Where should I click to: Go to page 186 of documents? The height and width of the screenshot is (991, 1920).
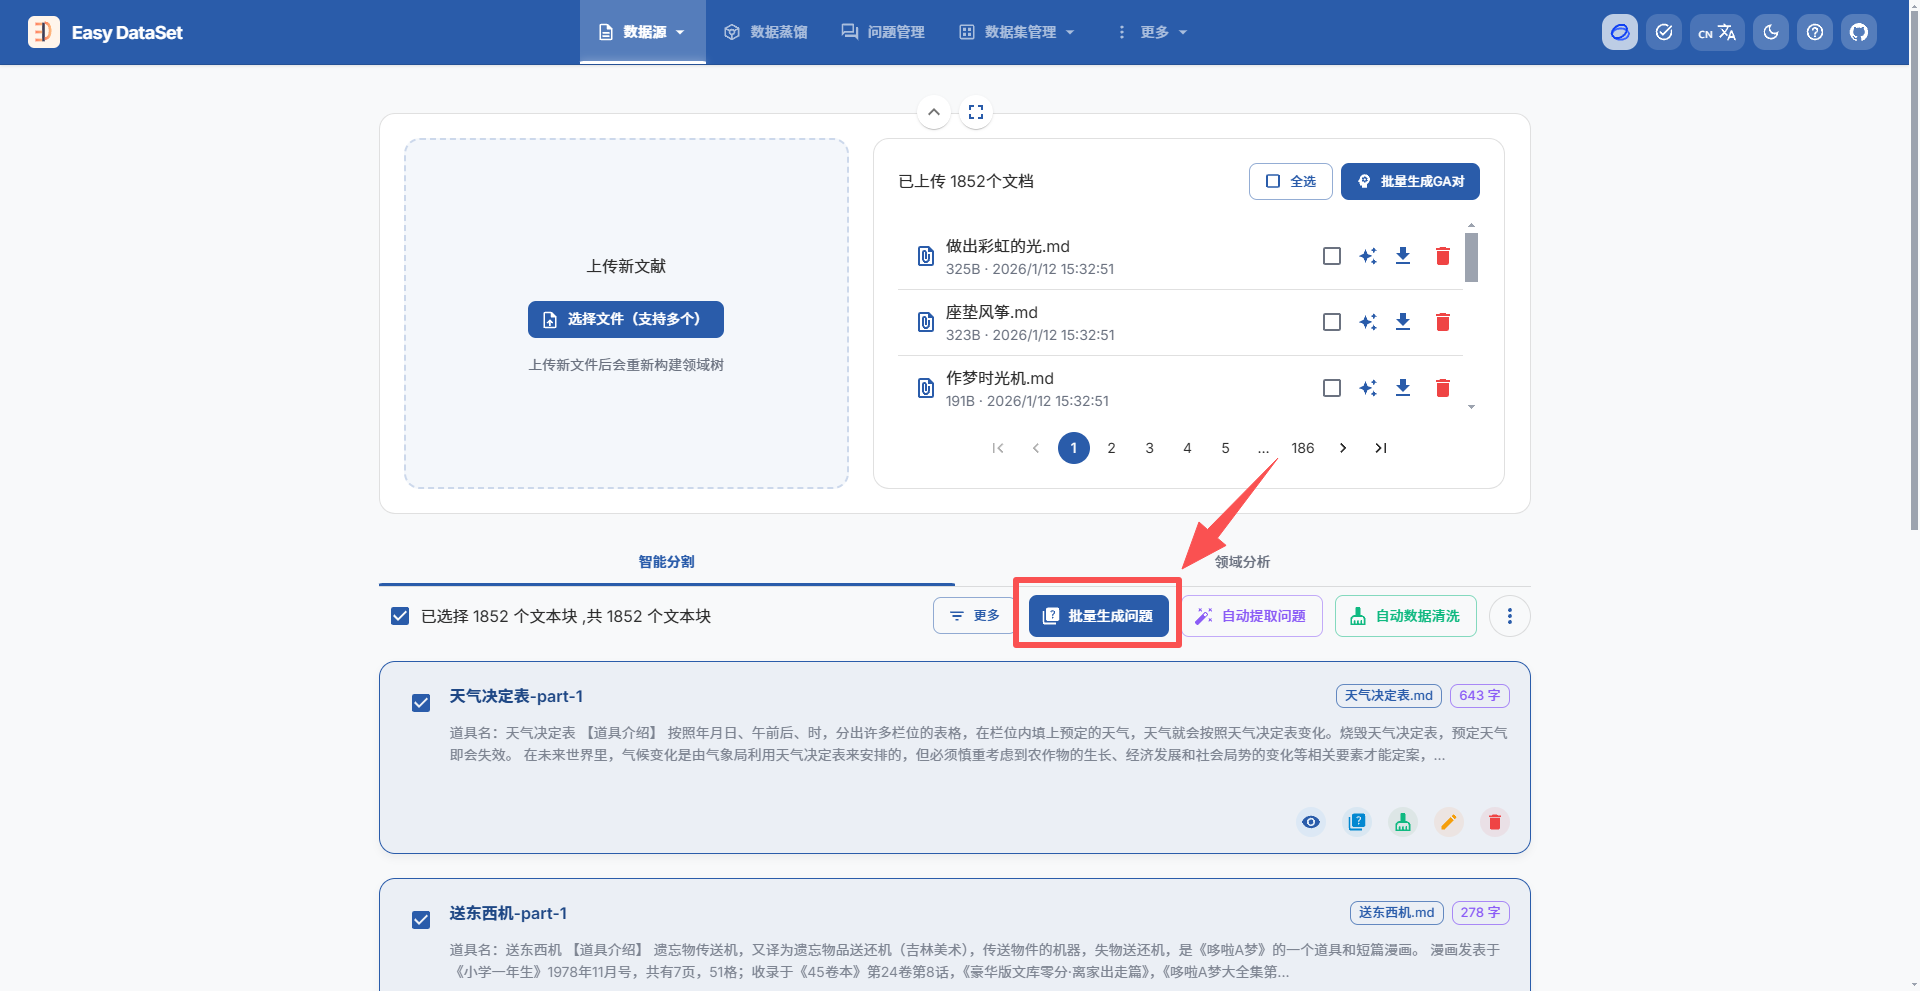(1302, 448)
